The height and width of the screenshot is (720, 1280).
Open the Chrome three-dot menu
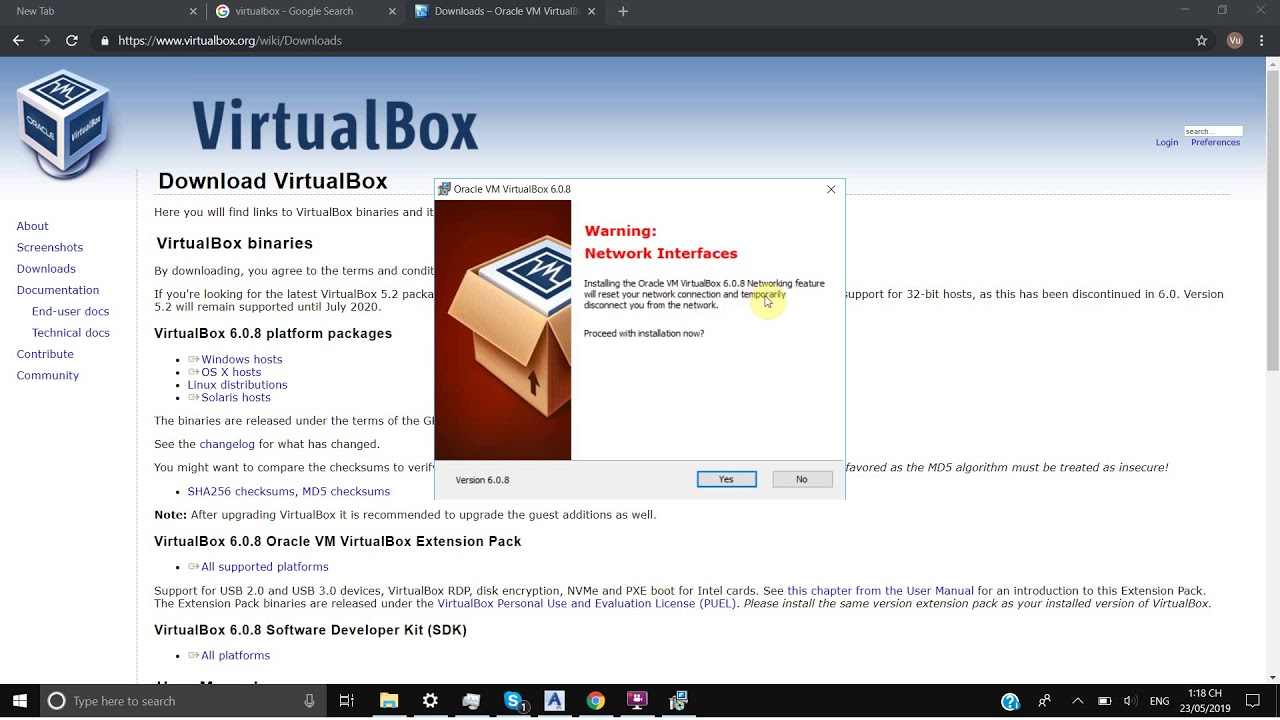[1264, 40]
